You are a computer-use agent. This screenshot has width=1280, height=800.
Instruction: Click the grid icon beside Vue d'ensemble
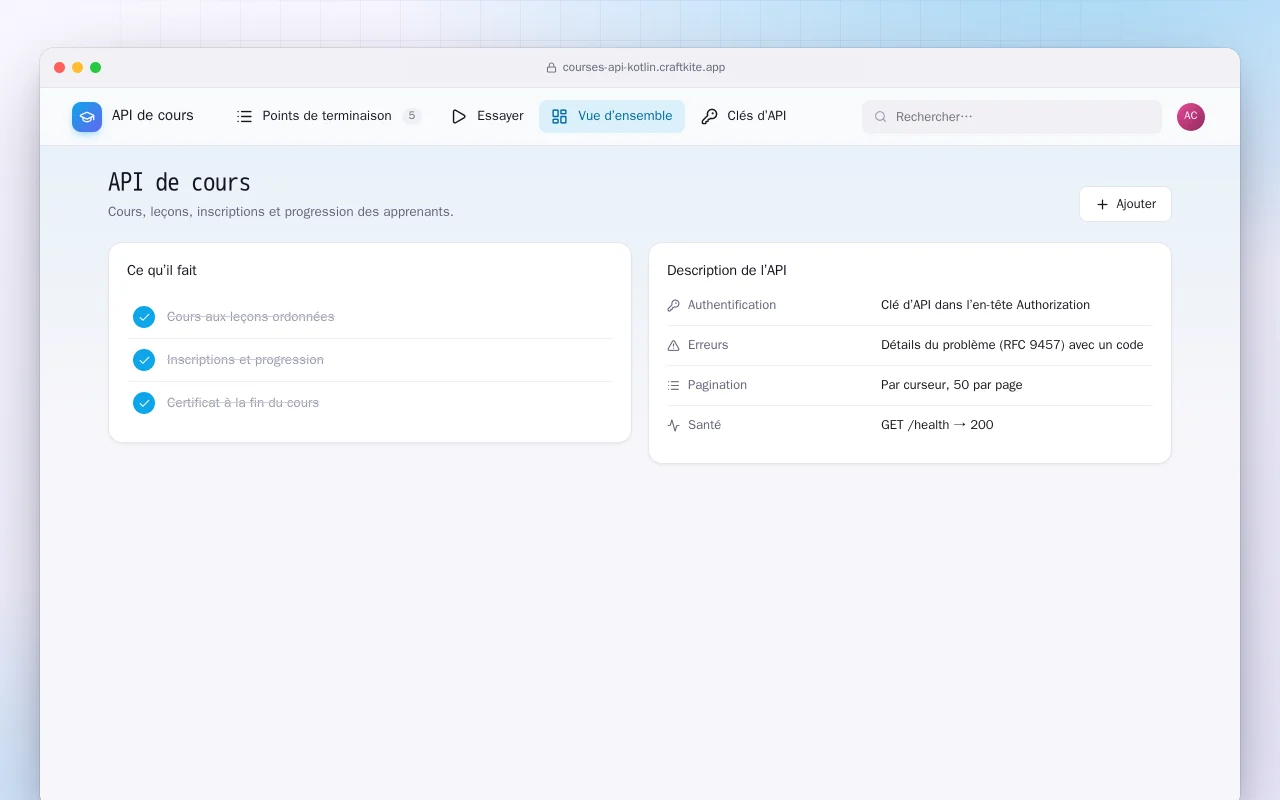(x=560, y=116)
